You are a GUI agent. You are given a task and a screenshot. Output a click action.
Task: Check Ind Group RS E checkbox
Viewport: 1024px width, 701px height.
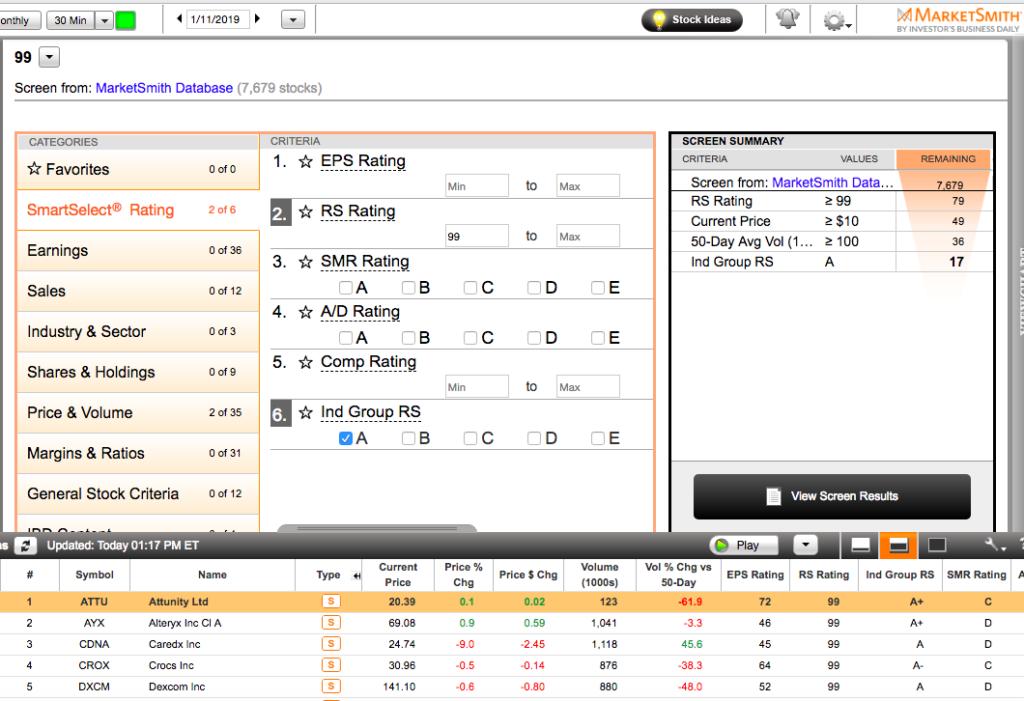point(598,438)
